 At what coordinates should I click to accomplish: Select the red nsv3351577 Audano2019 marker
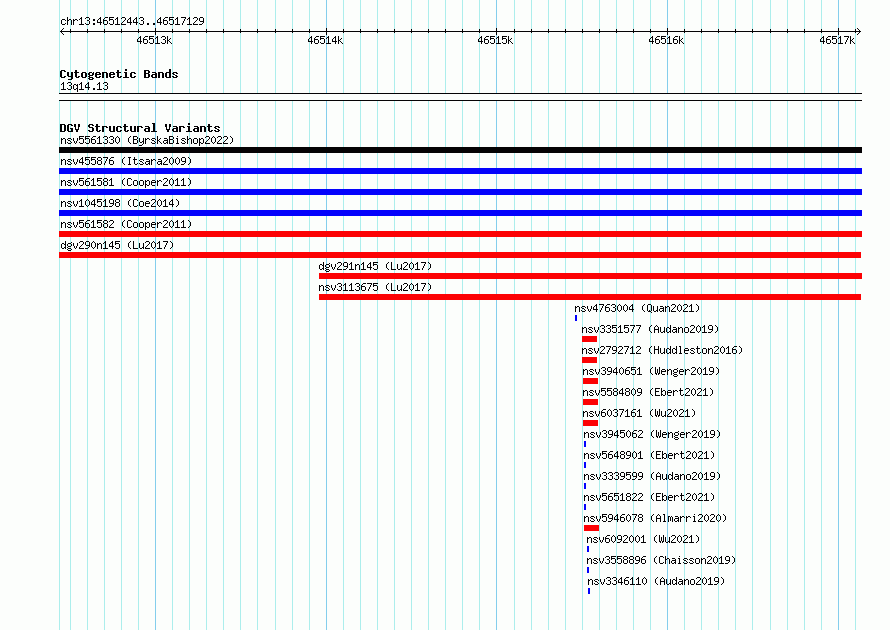click(x=589, y=339)
